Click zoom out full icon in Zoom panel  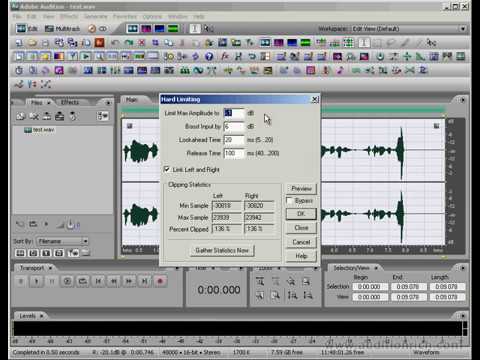click(x=291, y=282)
